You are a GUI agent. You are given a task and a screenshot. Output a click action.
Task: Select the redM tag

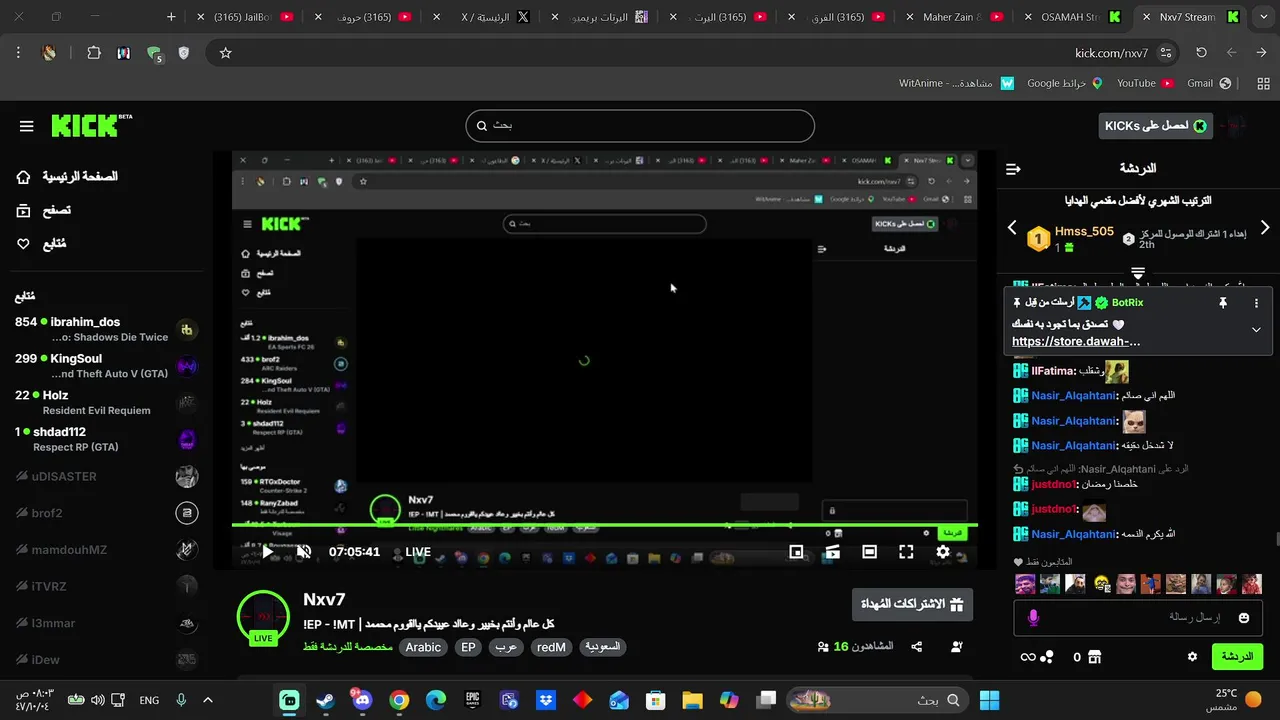551,647
